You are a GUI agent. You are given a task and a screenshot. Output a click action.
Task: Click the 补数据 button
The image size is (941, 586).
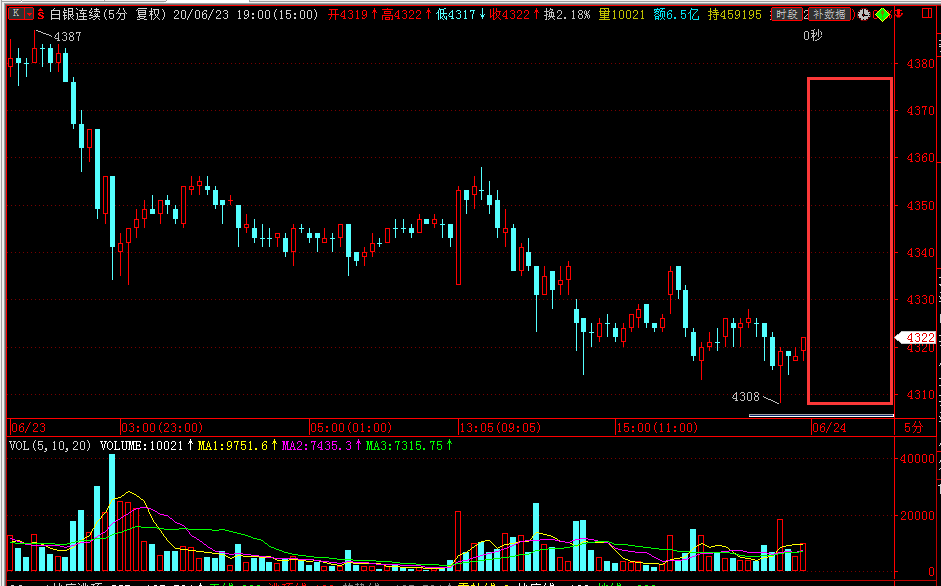coord(831,14)
